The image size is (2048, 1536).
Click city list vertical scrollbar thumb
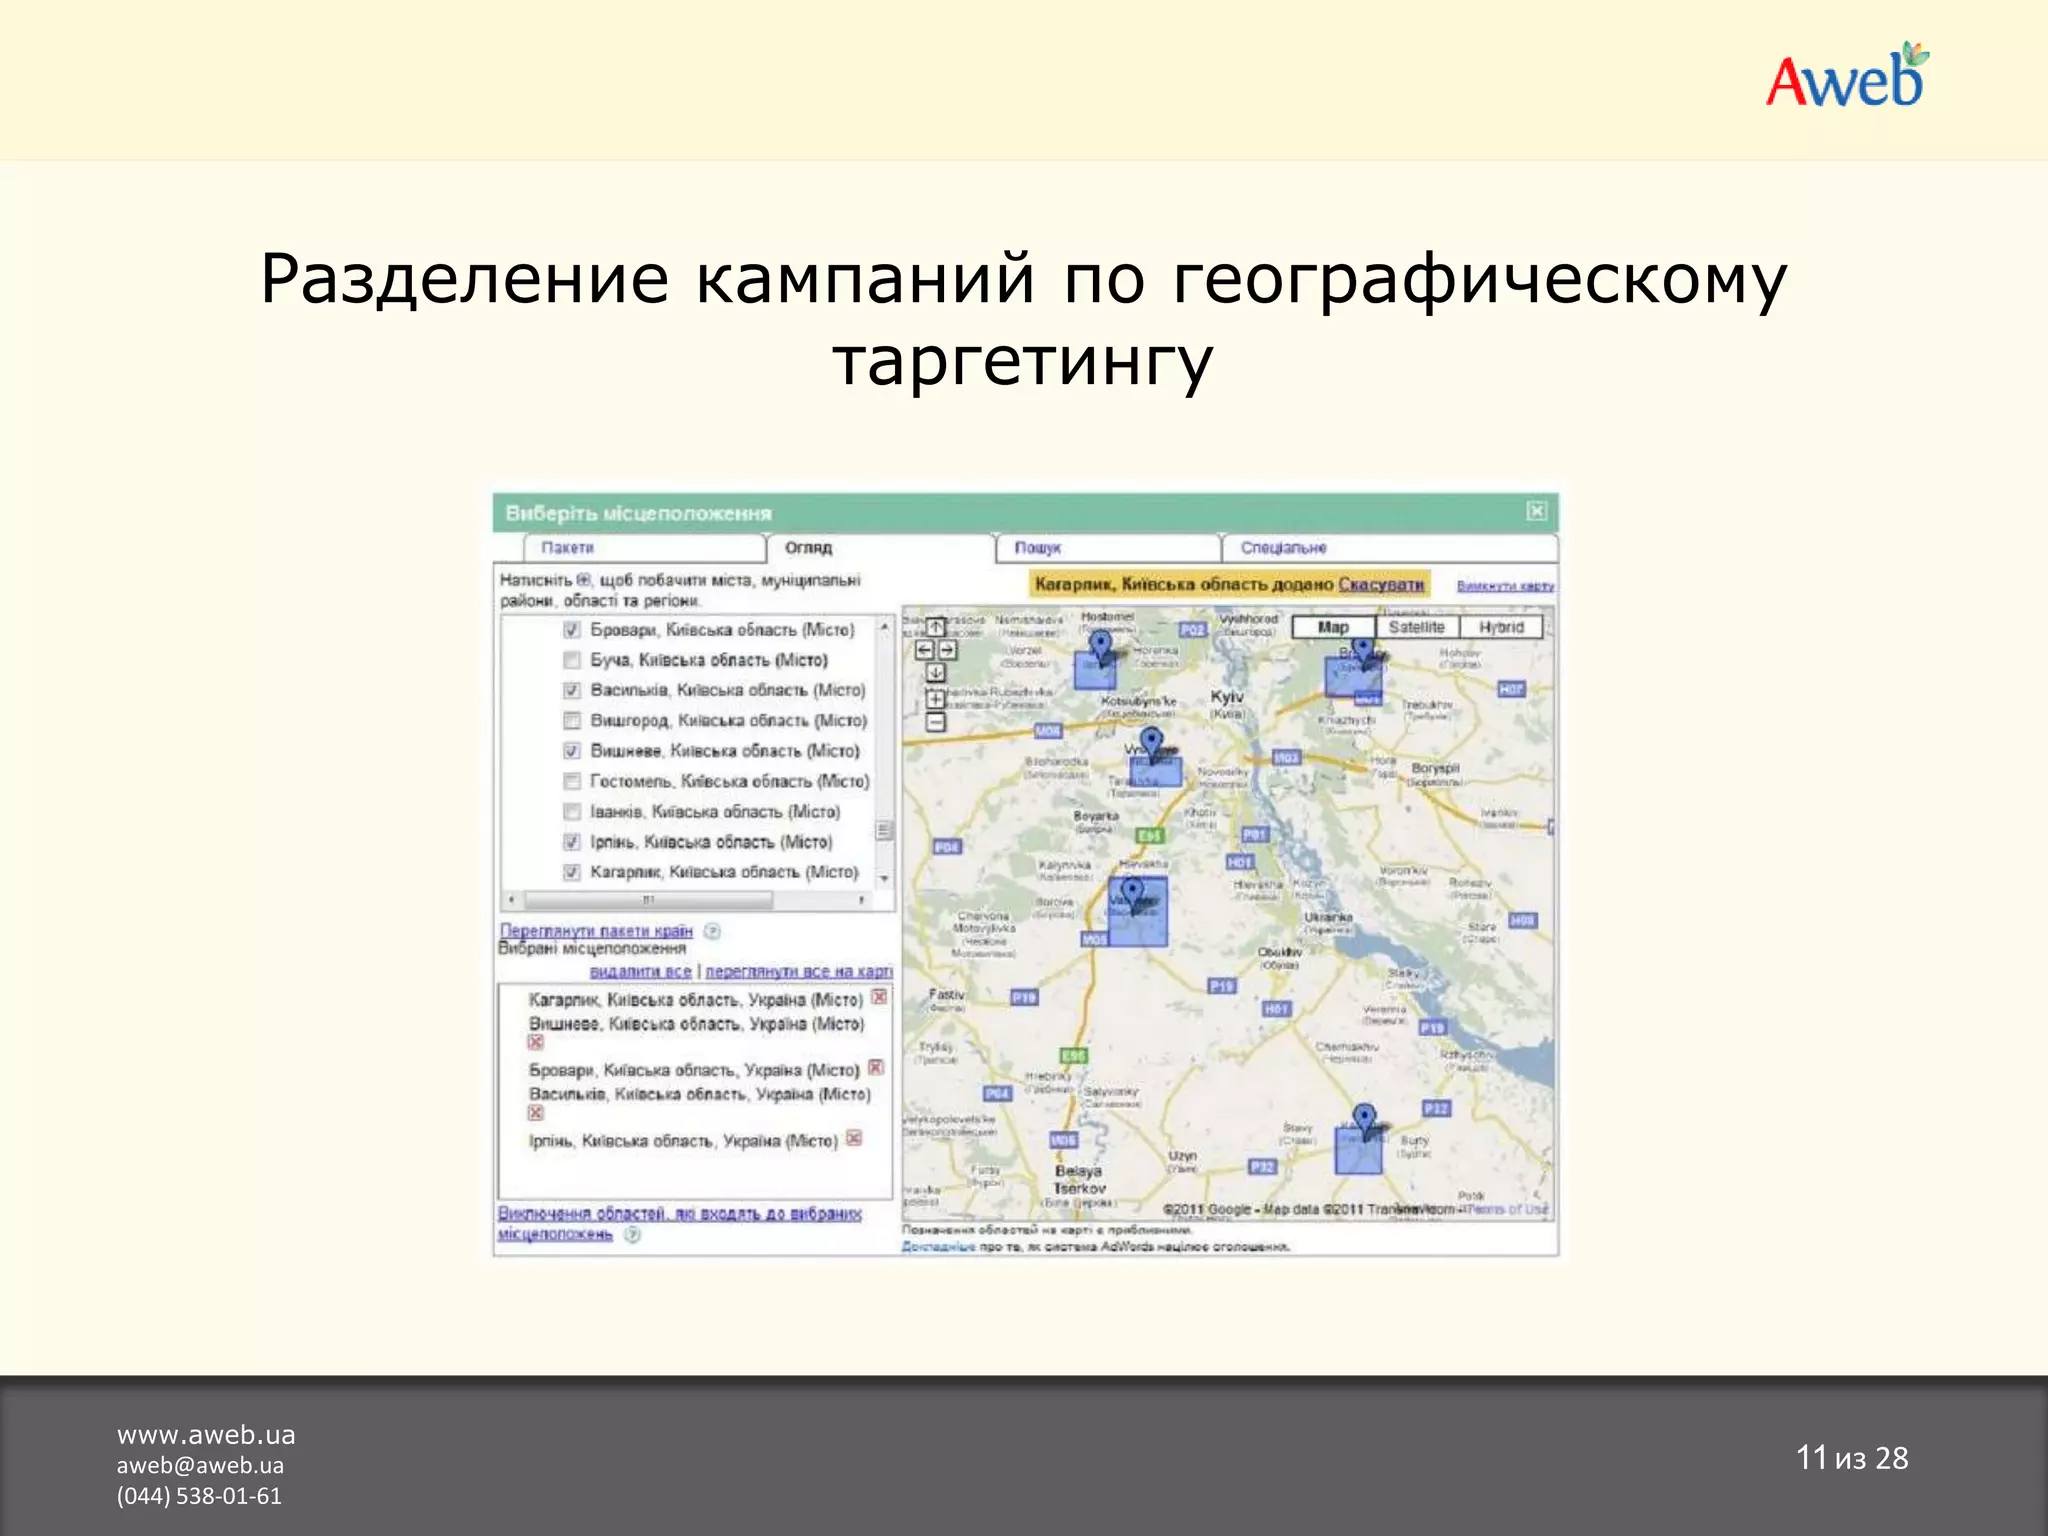click(884, 831)
